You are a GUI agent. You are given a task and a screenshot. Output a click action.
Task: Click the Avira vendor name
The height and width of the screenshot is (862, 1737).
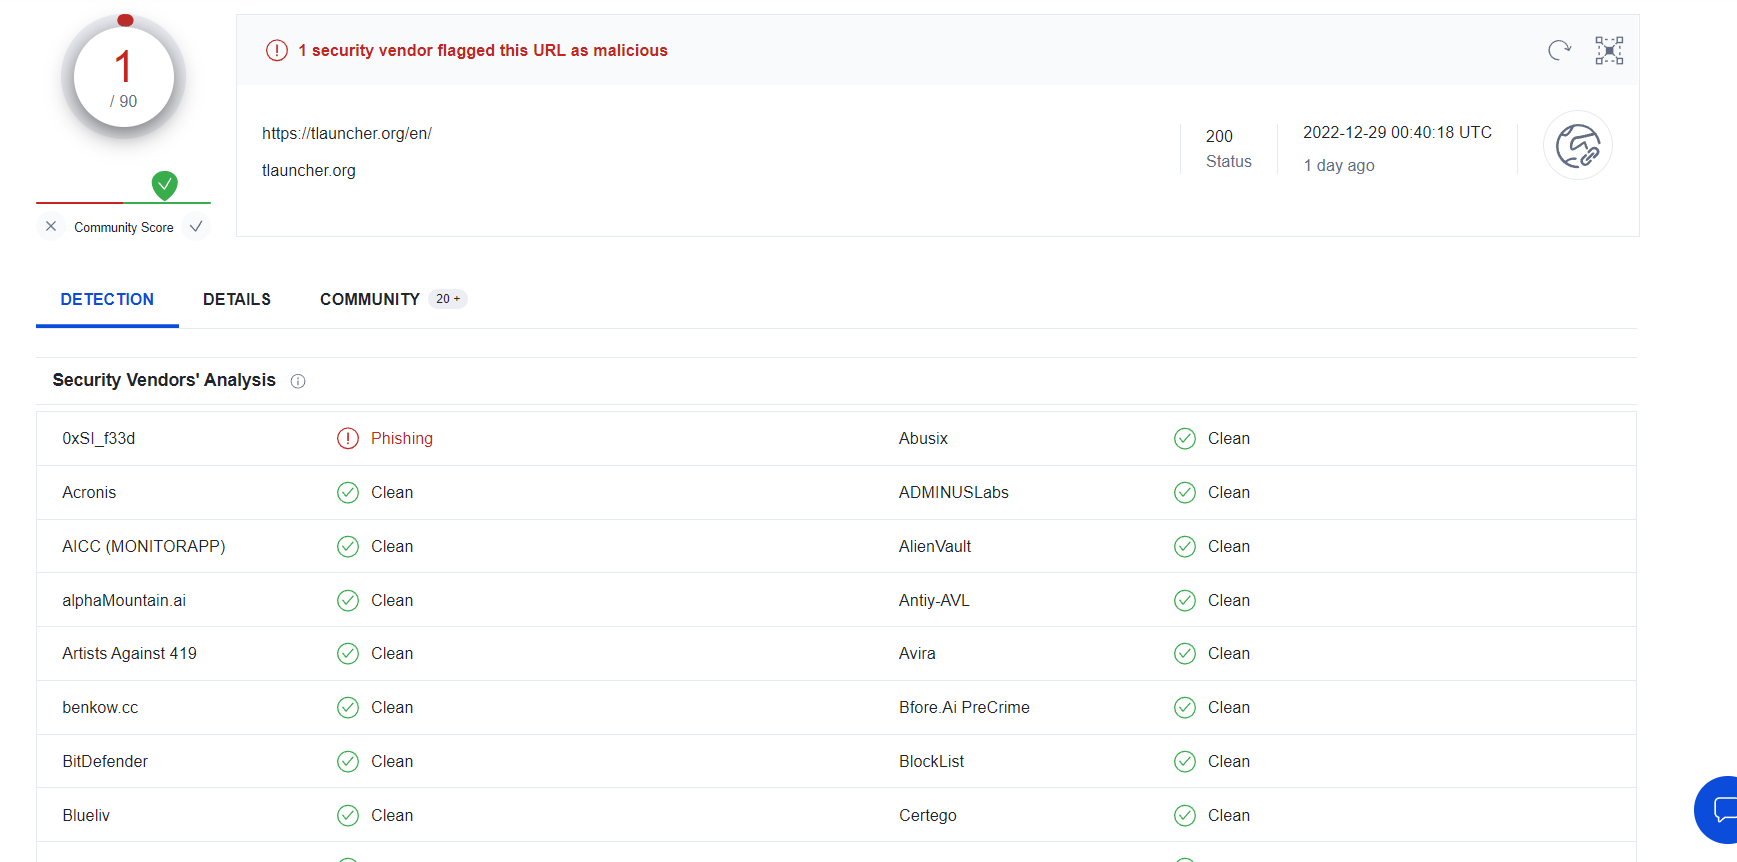(x=917, y=654)
